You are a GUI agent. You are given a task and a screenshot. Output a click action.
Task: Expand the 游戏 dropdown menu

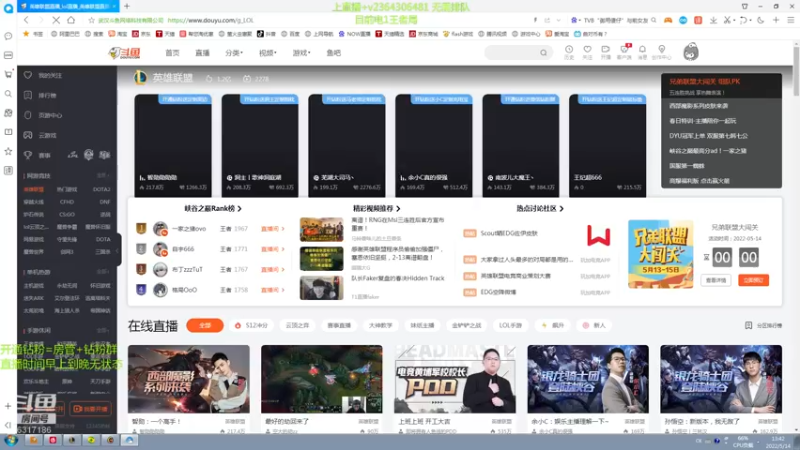pyautogui.click(x=301, y=53)
